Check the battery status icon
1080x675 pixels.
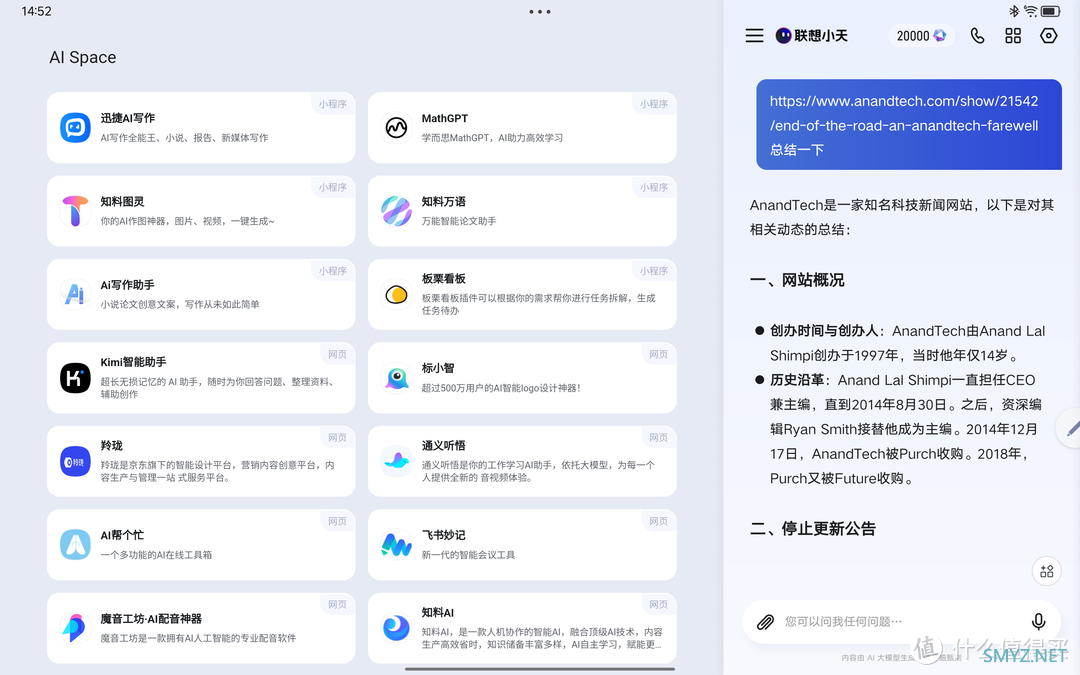[x=1050, y=11]
